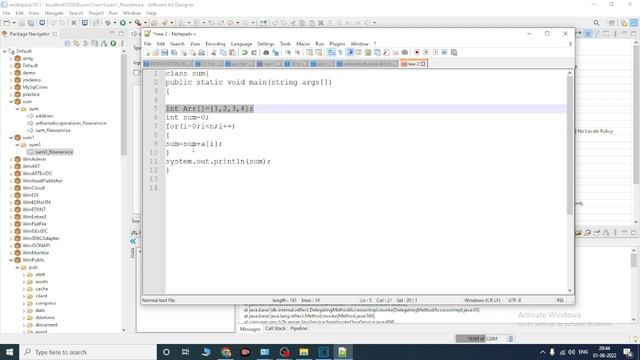
Task: Click heap memory status bar indicator
Action: (x=481, y=338)
